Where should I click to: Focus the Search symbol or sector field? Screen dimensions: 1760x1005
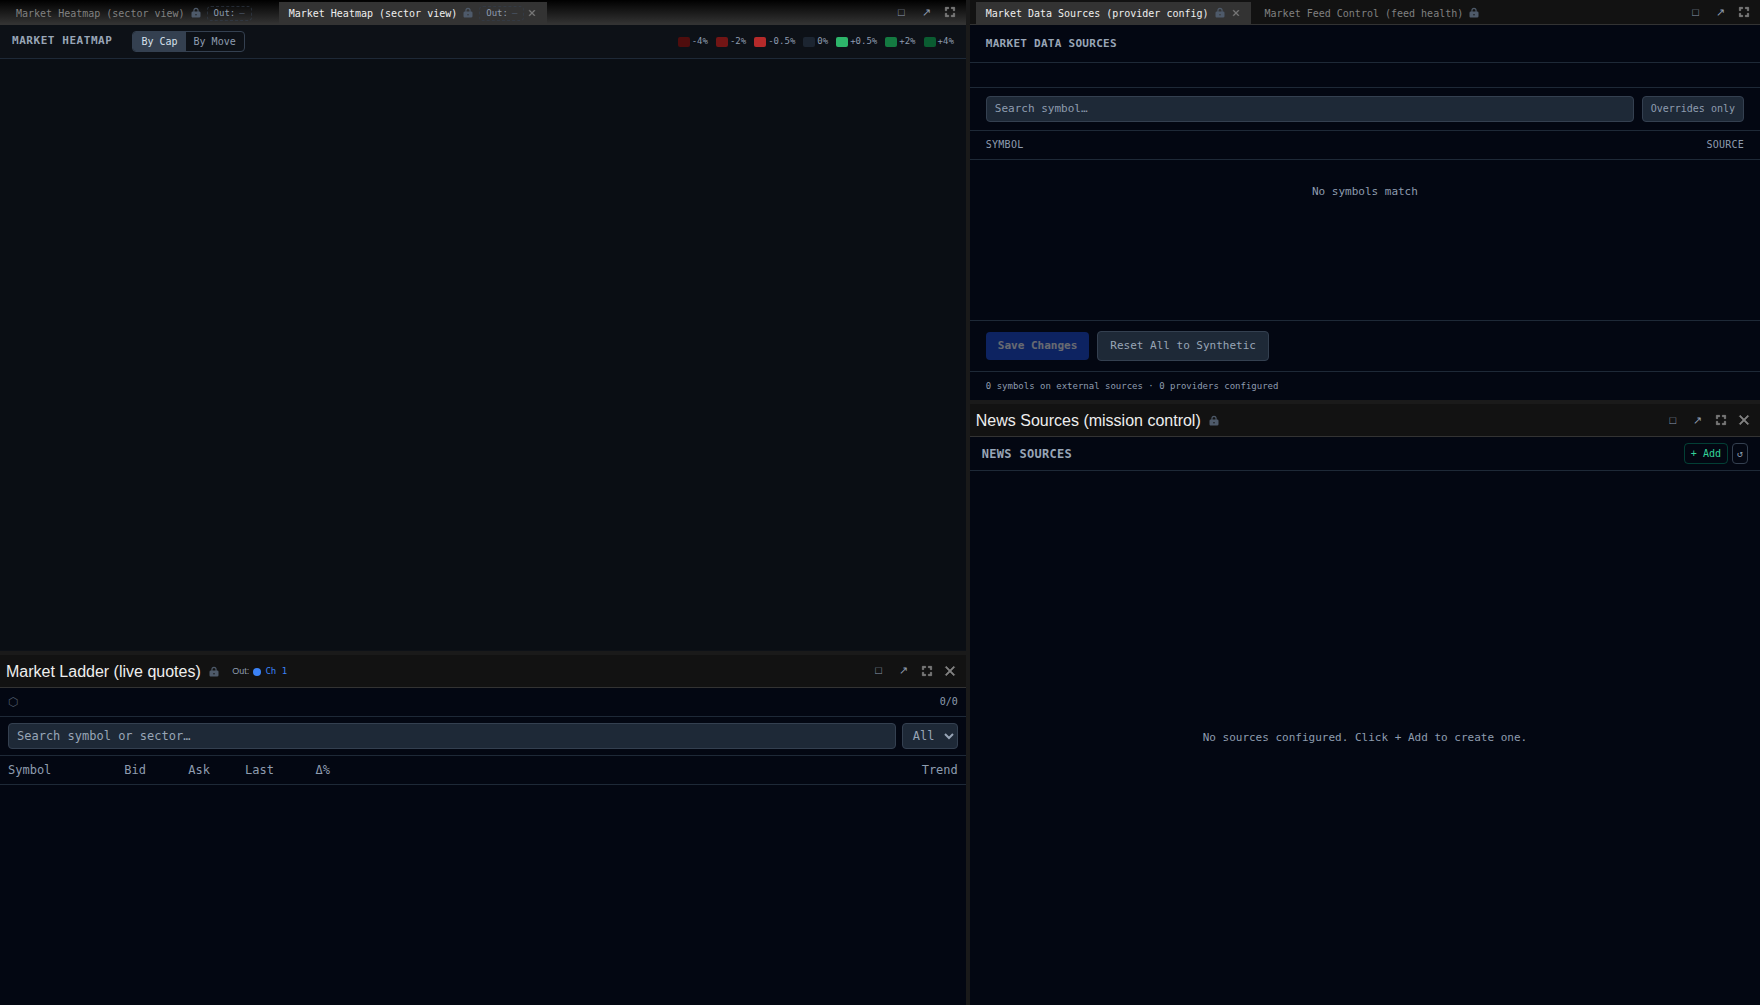tap(452, 736)
